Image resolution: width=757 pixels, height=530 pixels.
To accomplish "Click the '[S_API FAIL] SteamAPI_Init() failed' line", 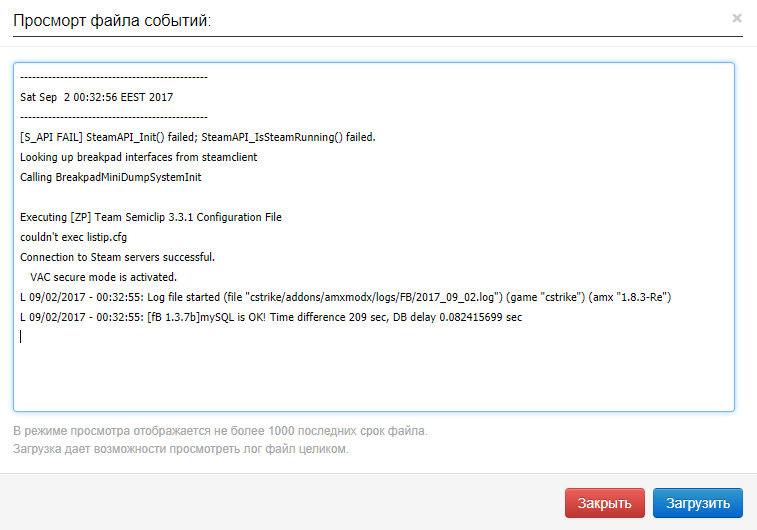I will [x=197, y=137].
